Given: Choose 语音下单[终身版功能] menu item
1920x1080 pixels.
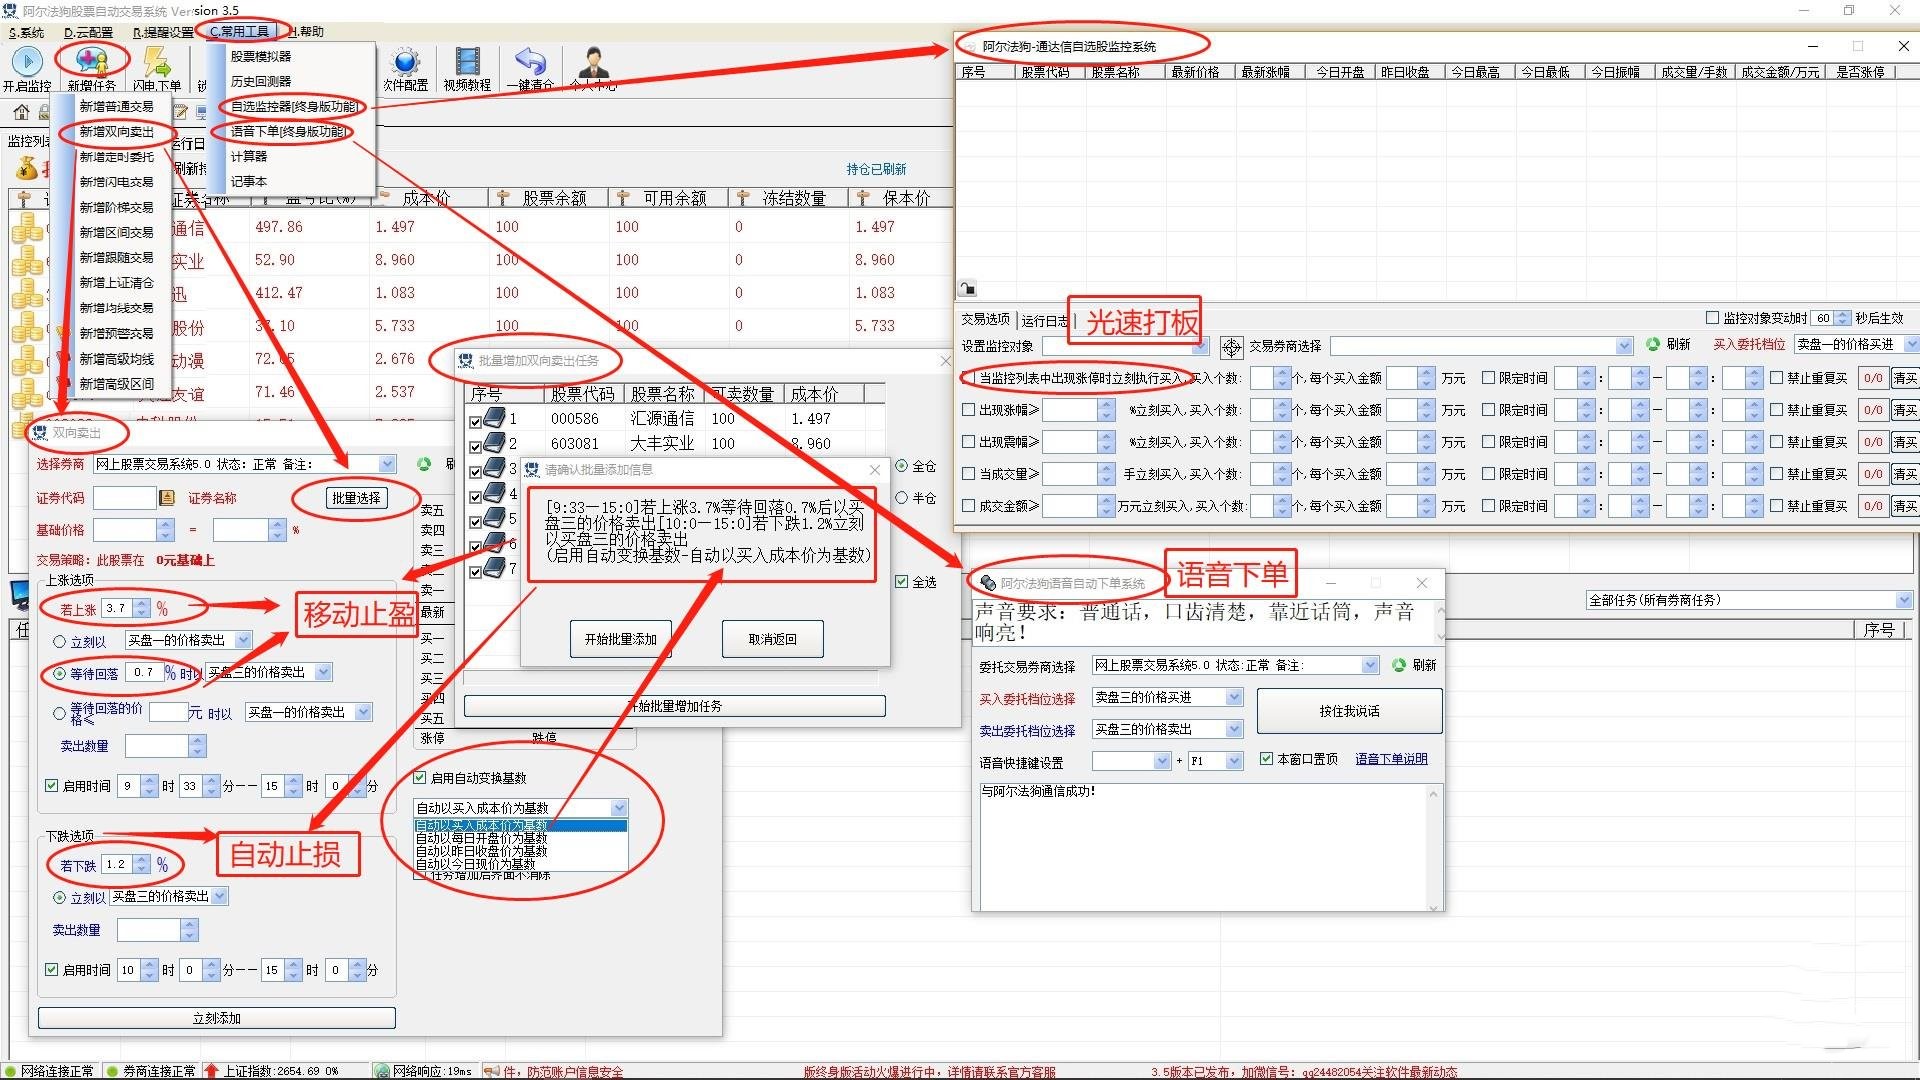Looking at the screenshot, I should [289, 131].
